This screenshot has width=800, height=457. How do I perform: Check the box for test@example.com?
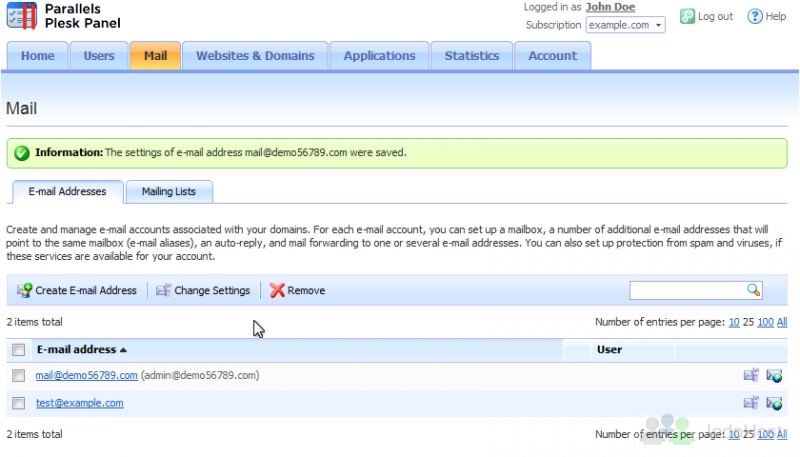tap(18, 403)
